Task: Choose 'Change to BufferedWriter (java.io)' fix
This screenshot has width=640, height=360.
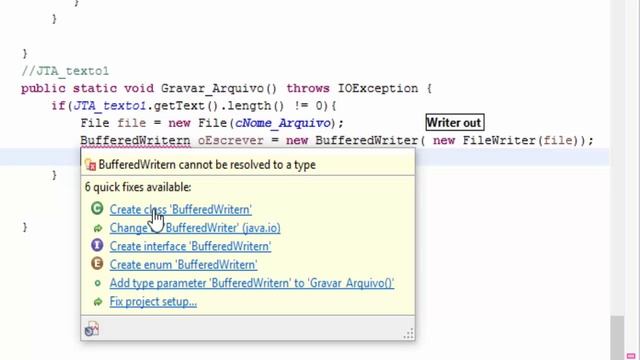Action: click(x=195, y=228)
